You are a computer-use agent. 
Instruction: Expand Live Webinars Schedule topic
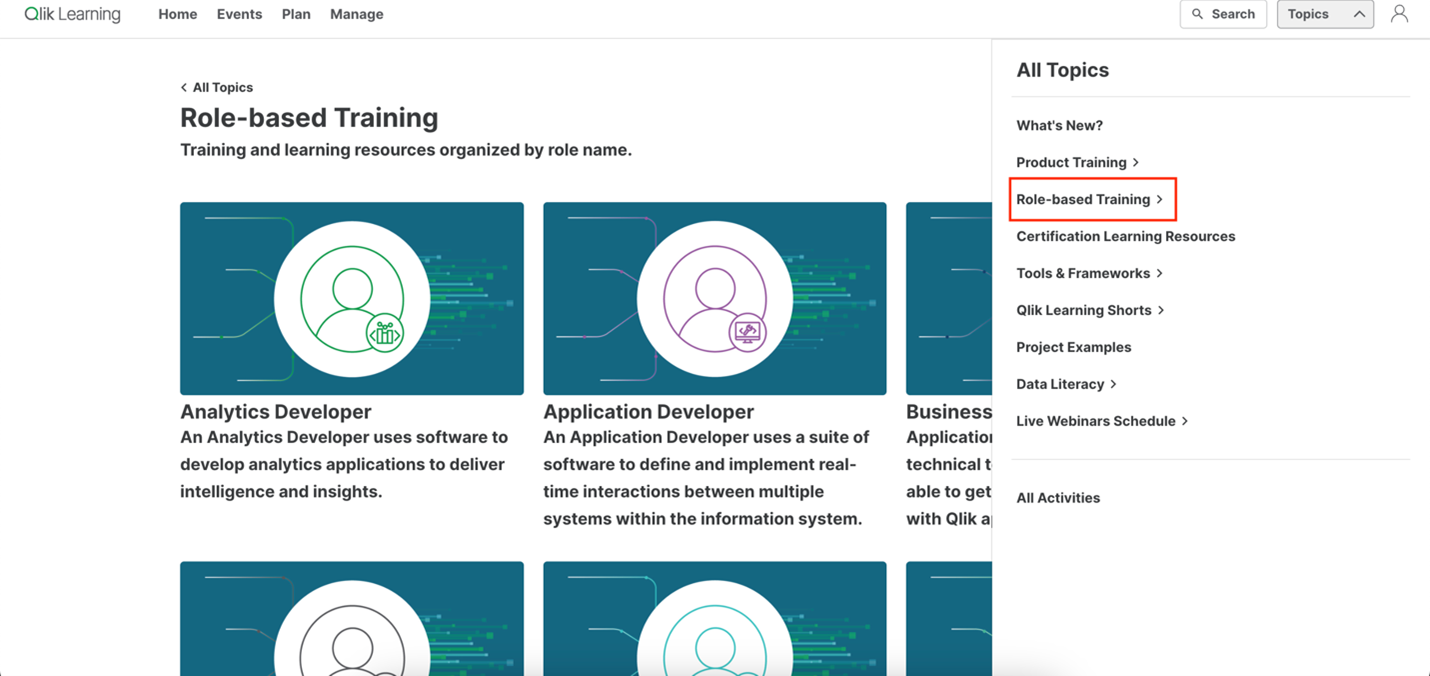click(1103, 421)
